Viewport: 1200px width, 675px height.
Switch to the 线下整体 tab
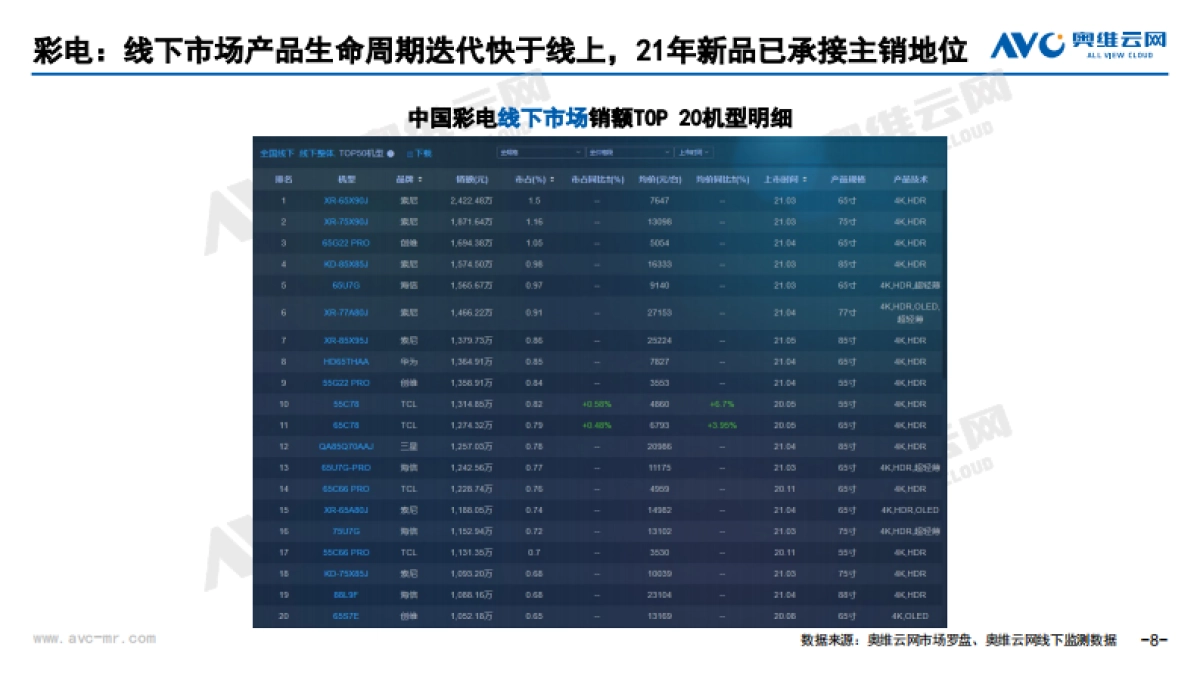316,152
